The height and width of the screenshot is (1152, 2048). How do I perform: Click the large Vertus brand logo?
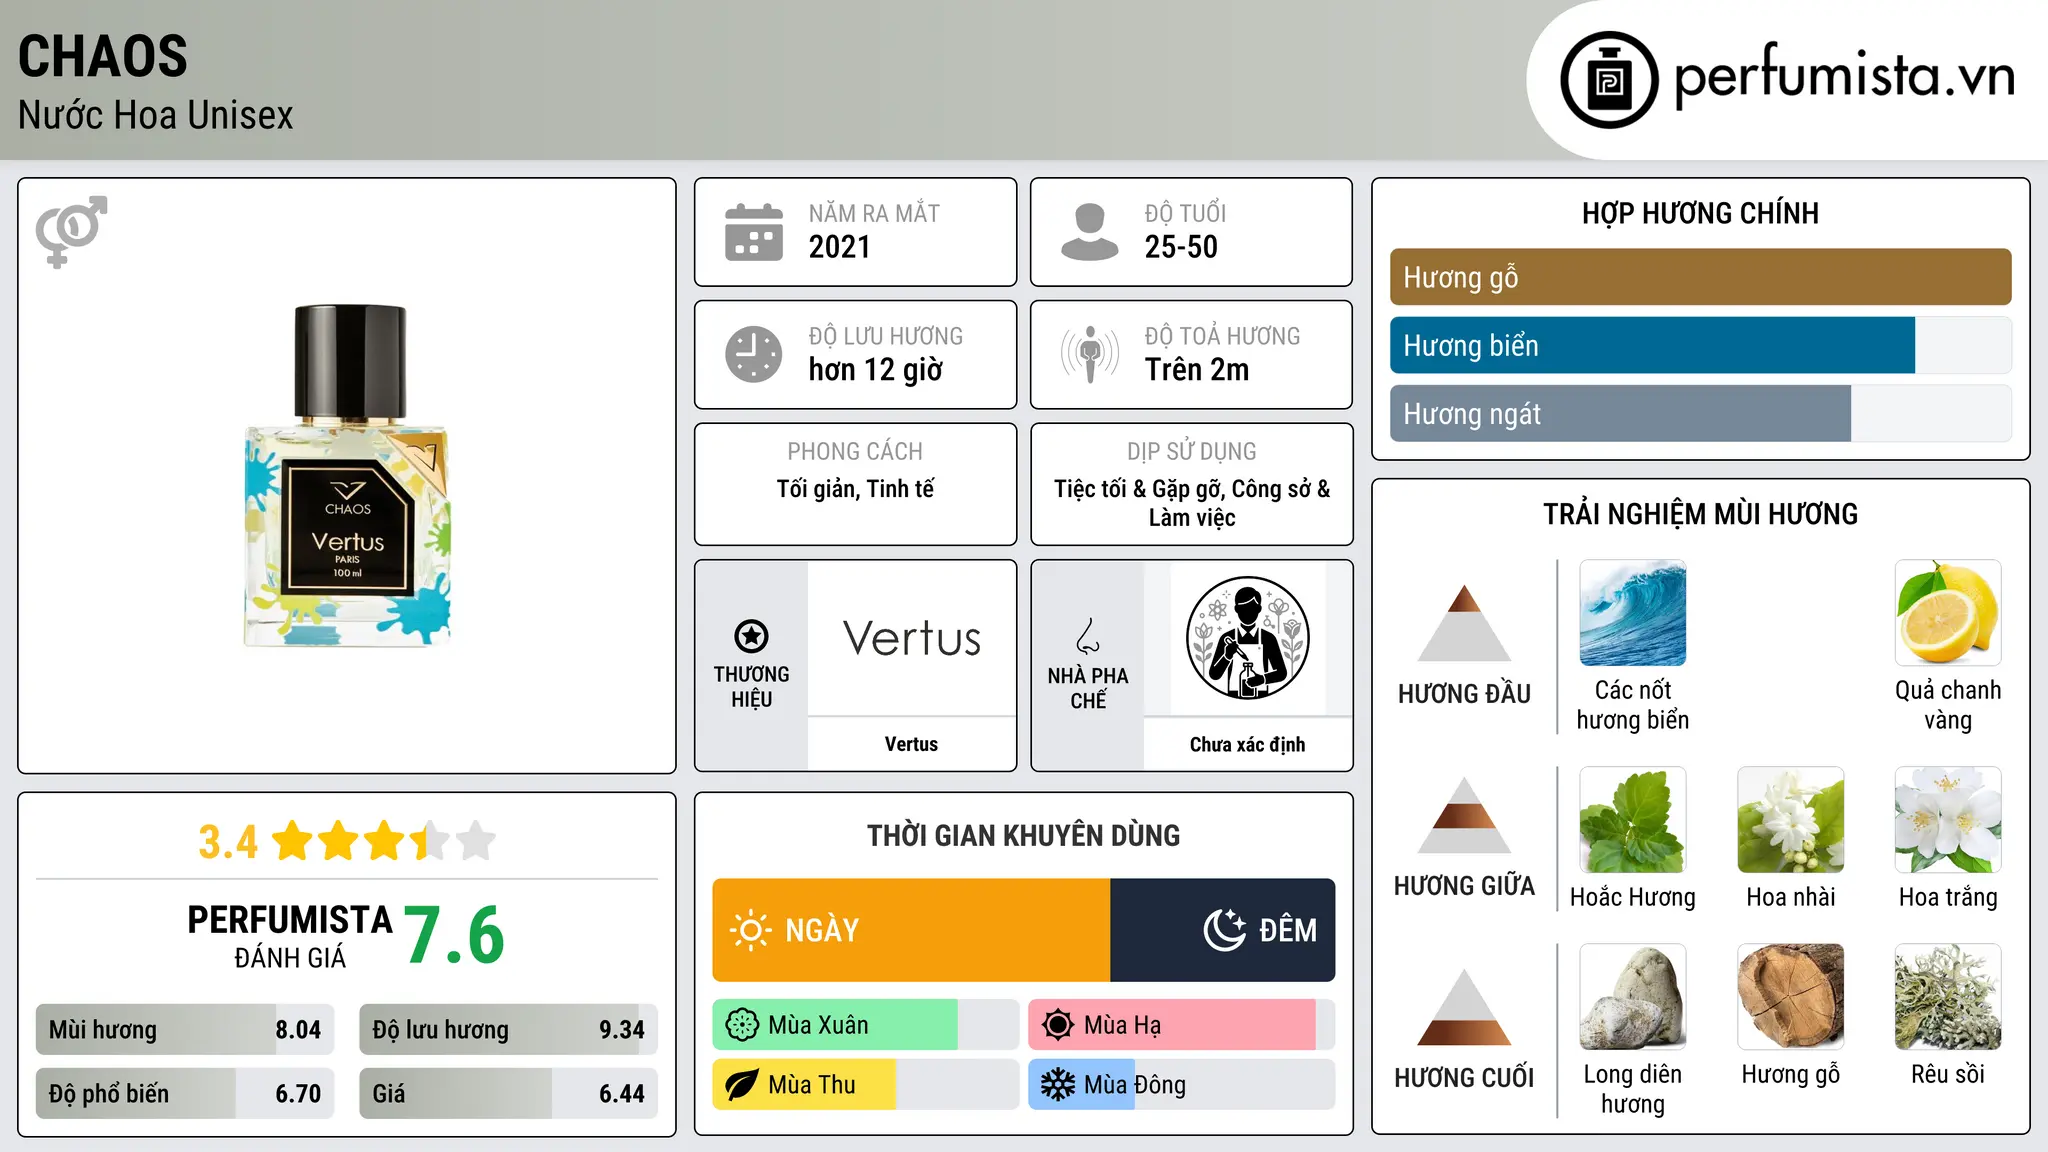pos(911,638)
